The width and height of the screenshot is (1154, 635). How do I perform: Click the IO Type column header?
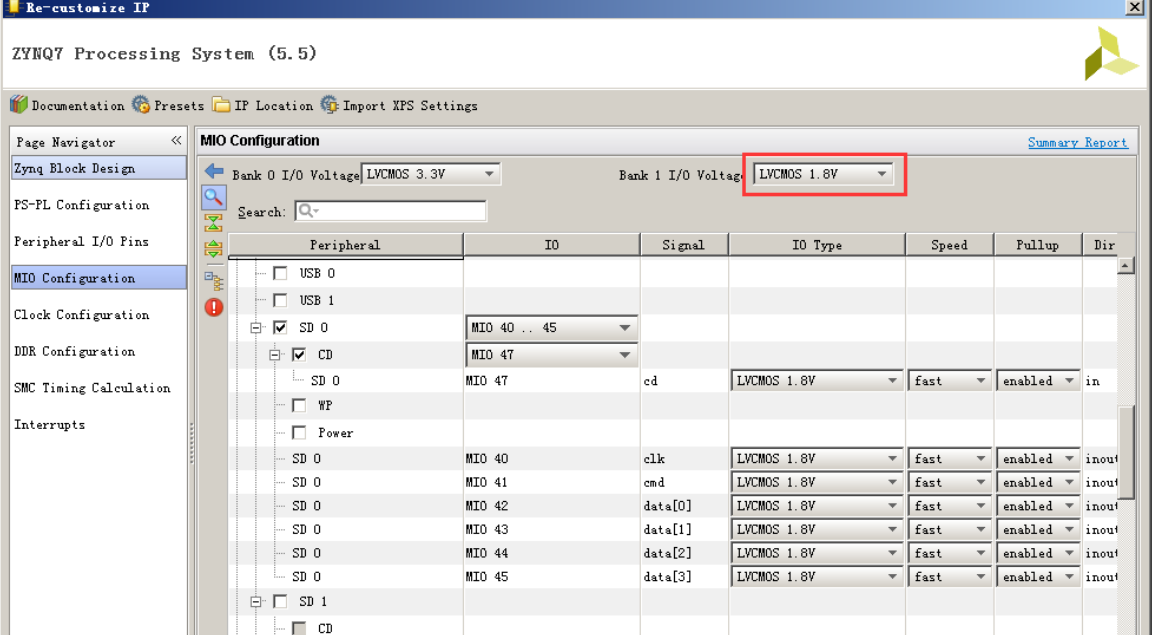tap(817, 245)
